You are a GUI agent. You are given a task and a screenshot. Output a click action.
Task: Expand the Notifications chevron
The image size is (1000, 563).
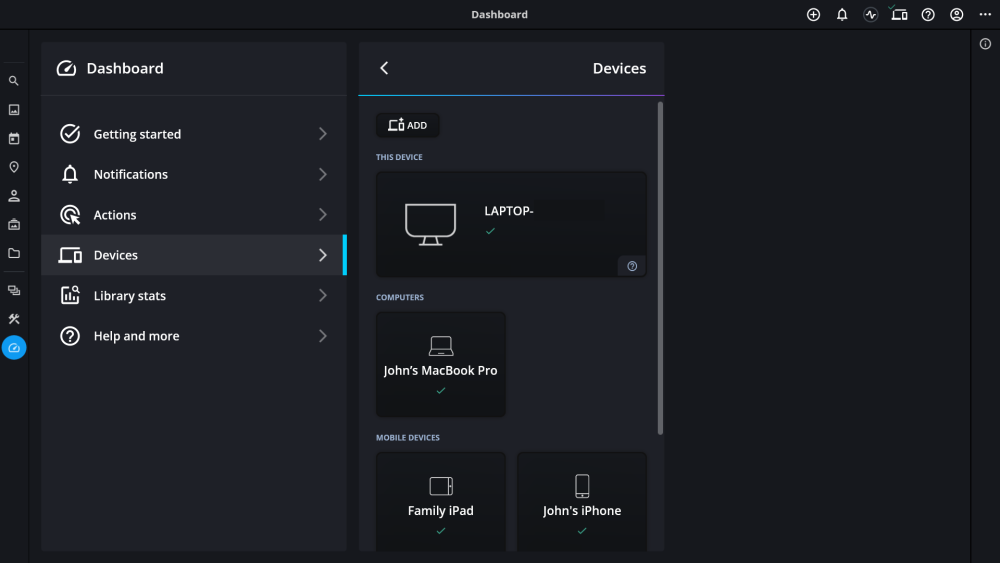tap(323, 175)
